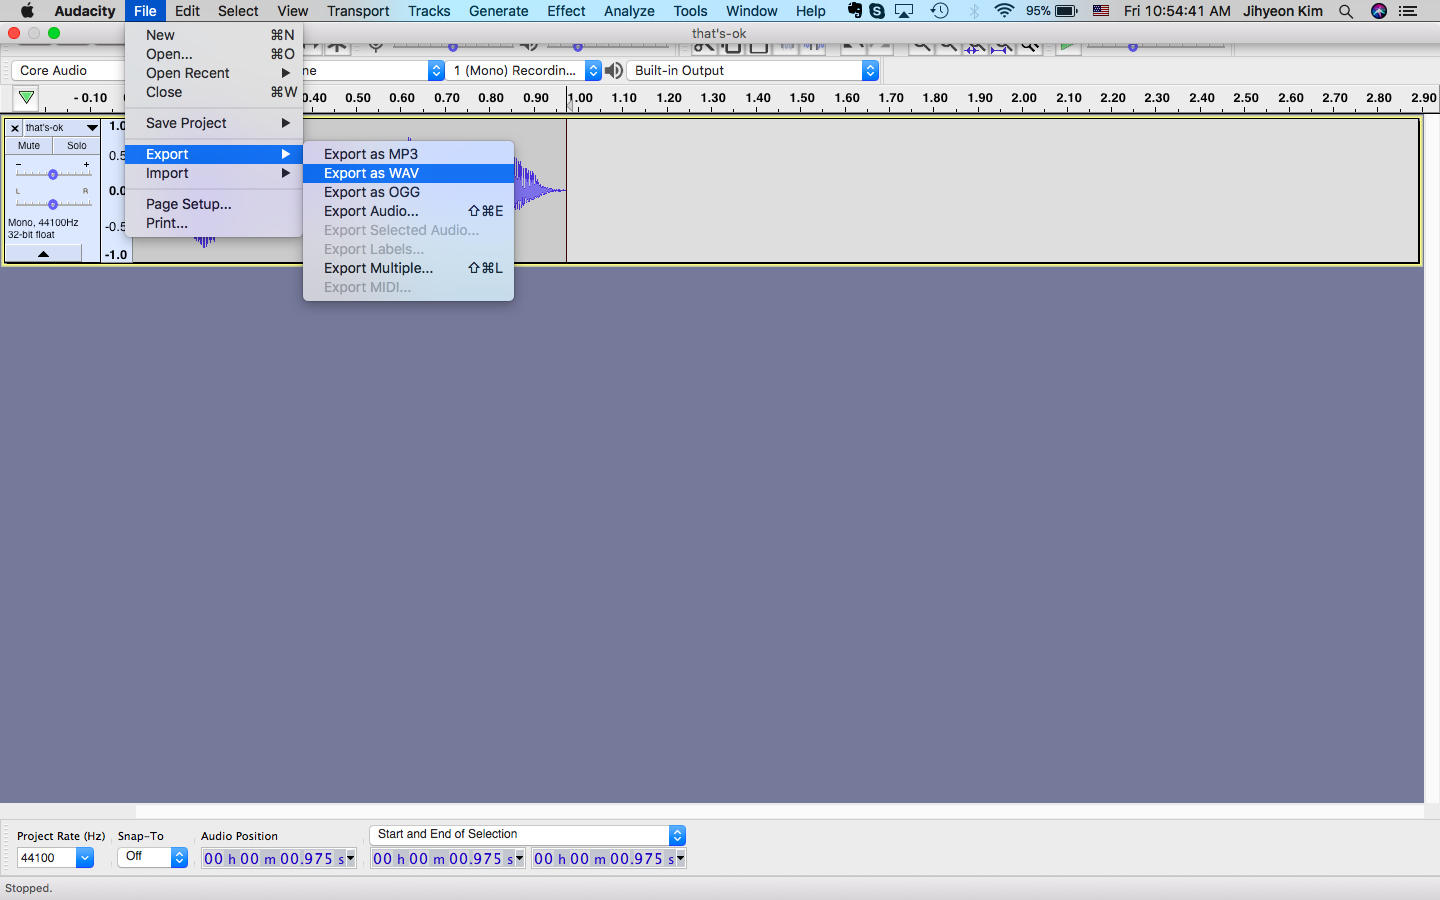
Task: Open the Import submenu
Action: [214, 173]
